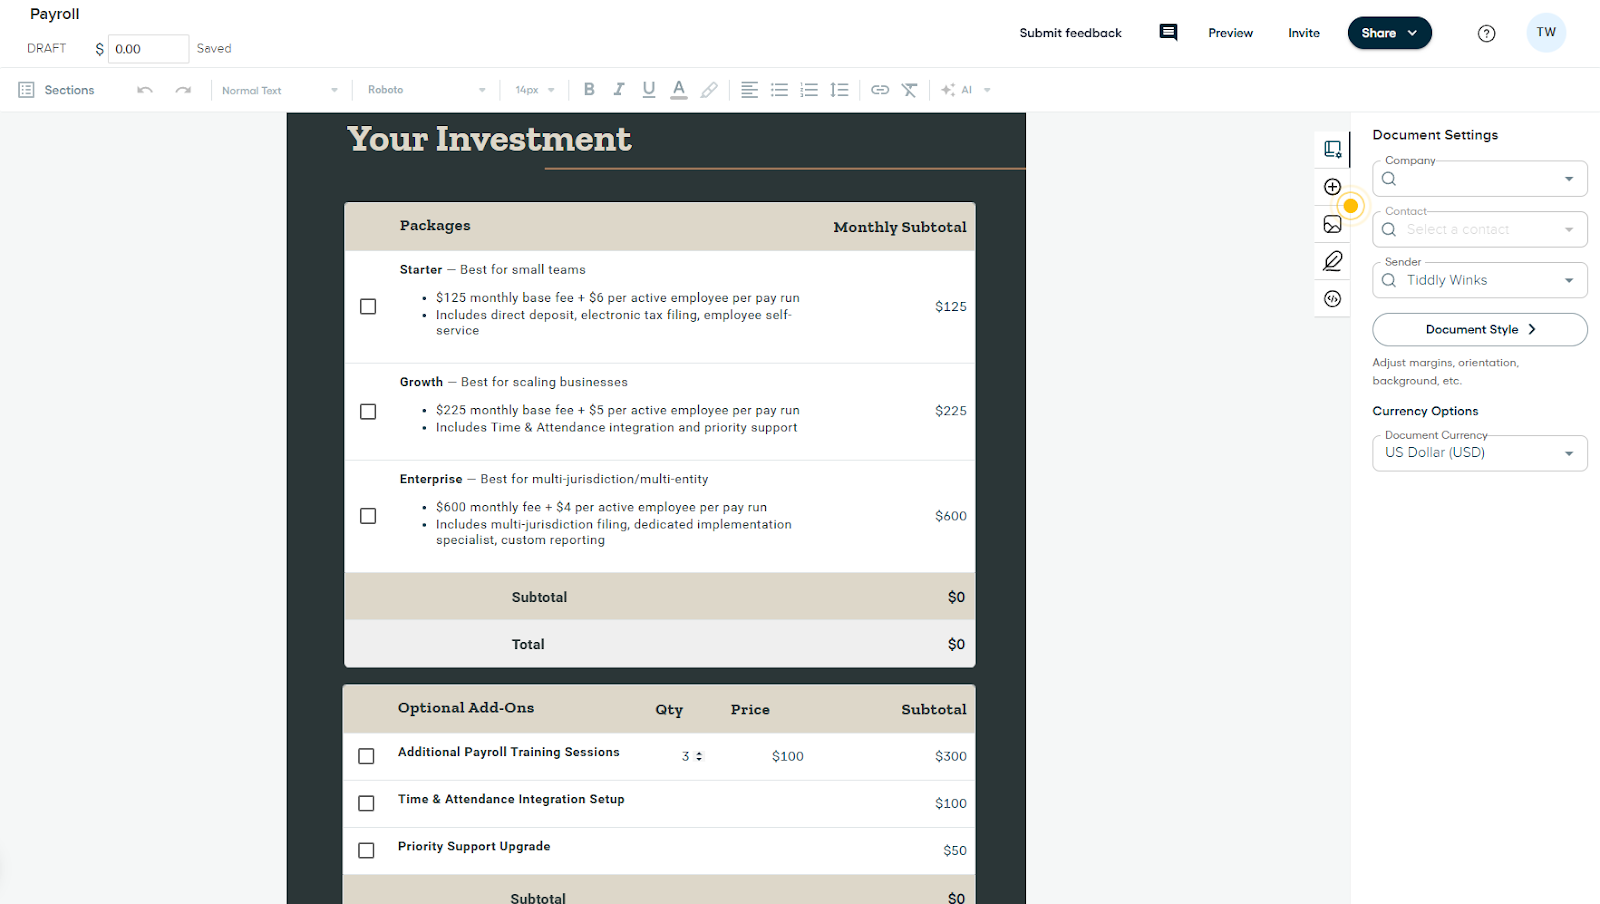Open the comments icon

pos(1168,33)
